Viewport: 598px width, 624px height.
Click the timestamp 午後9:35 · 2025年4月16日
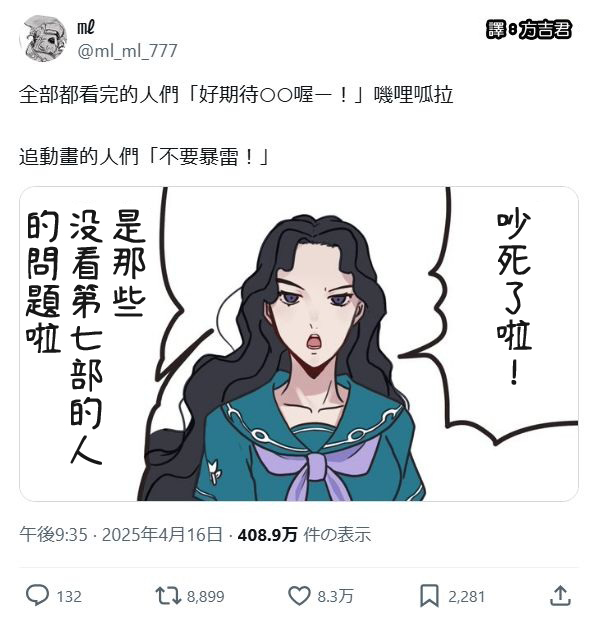(121, 534)
